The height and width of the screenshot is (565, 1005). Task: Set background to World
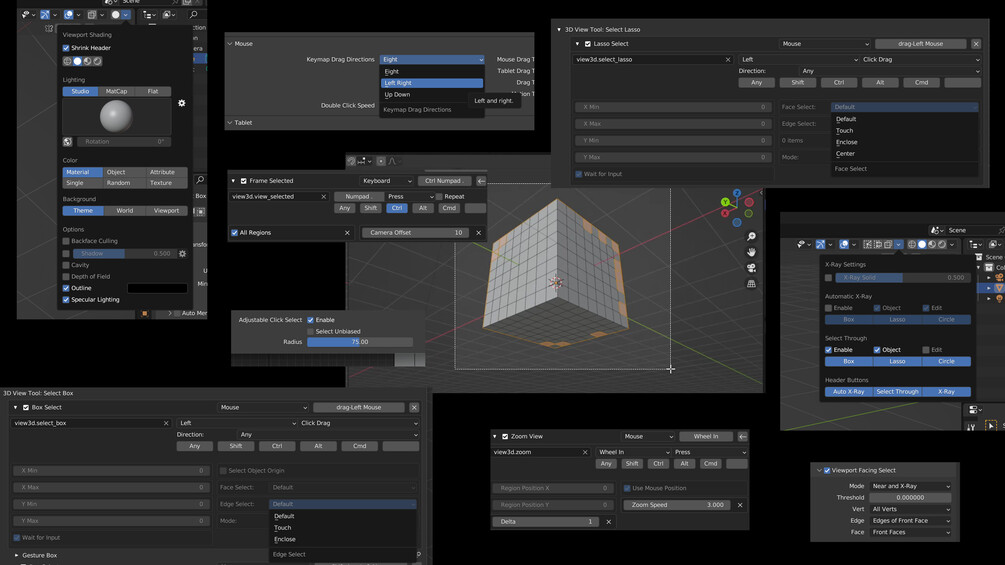(x=124, y=211)
